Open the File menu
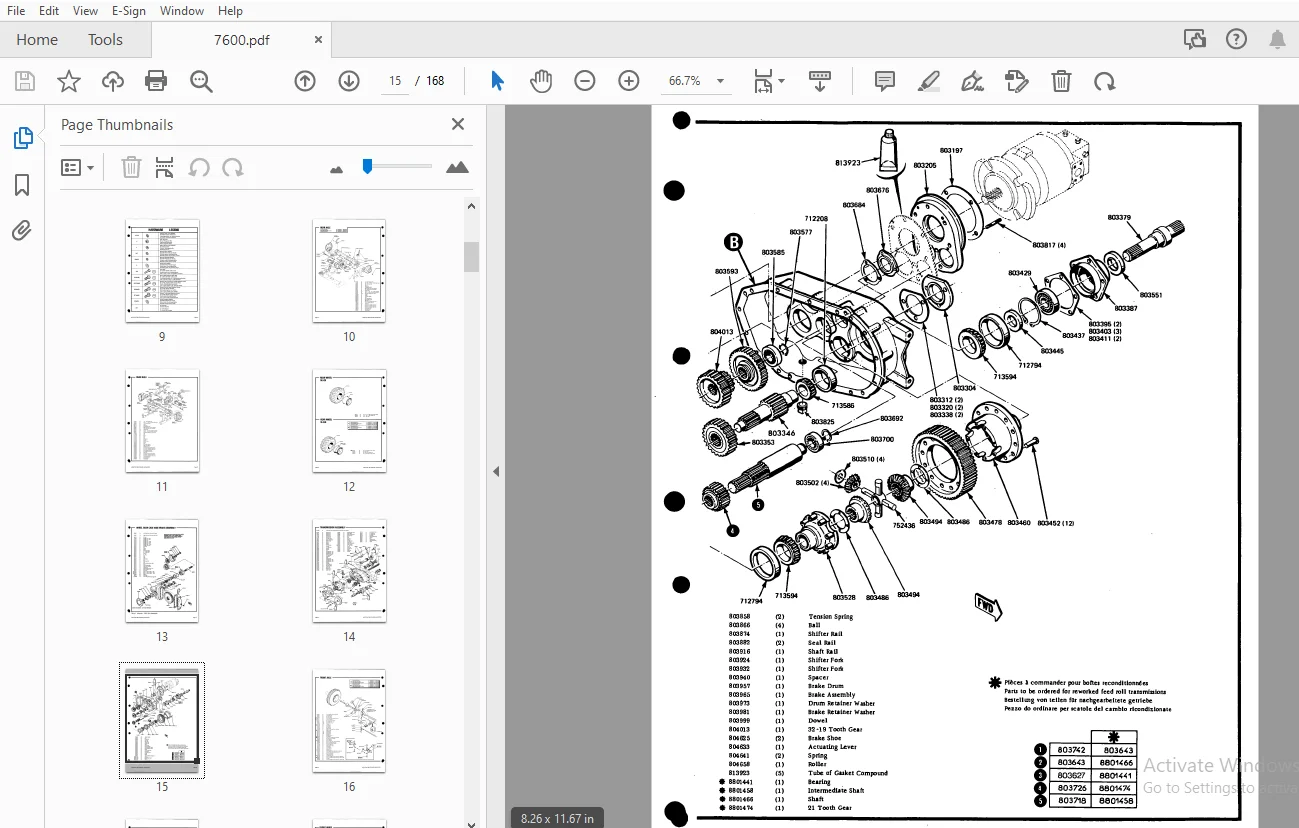 click(x=16, y=11)
